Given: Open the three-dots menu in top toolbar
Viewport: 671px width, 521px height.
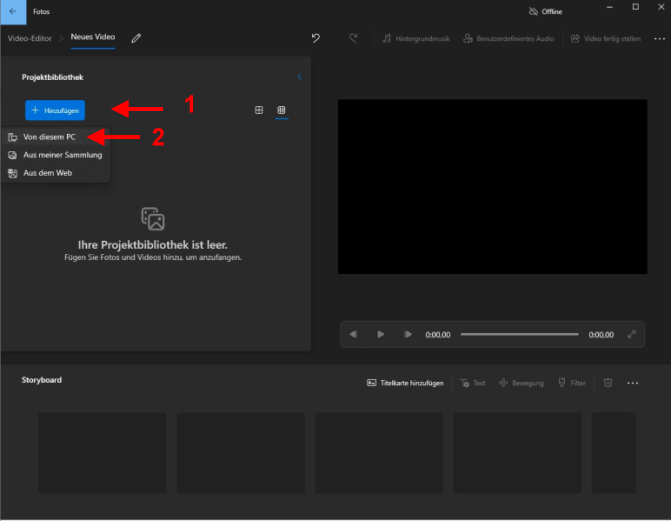Looking at the screenshot, I should [659, 38].
